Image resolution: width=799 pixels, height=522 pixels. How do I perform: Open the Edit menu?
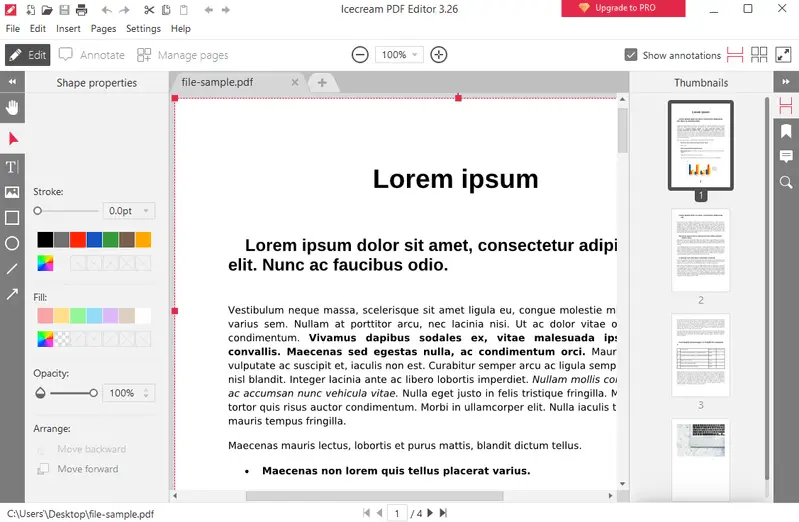click(x=38, y=29)
